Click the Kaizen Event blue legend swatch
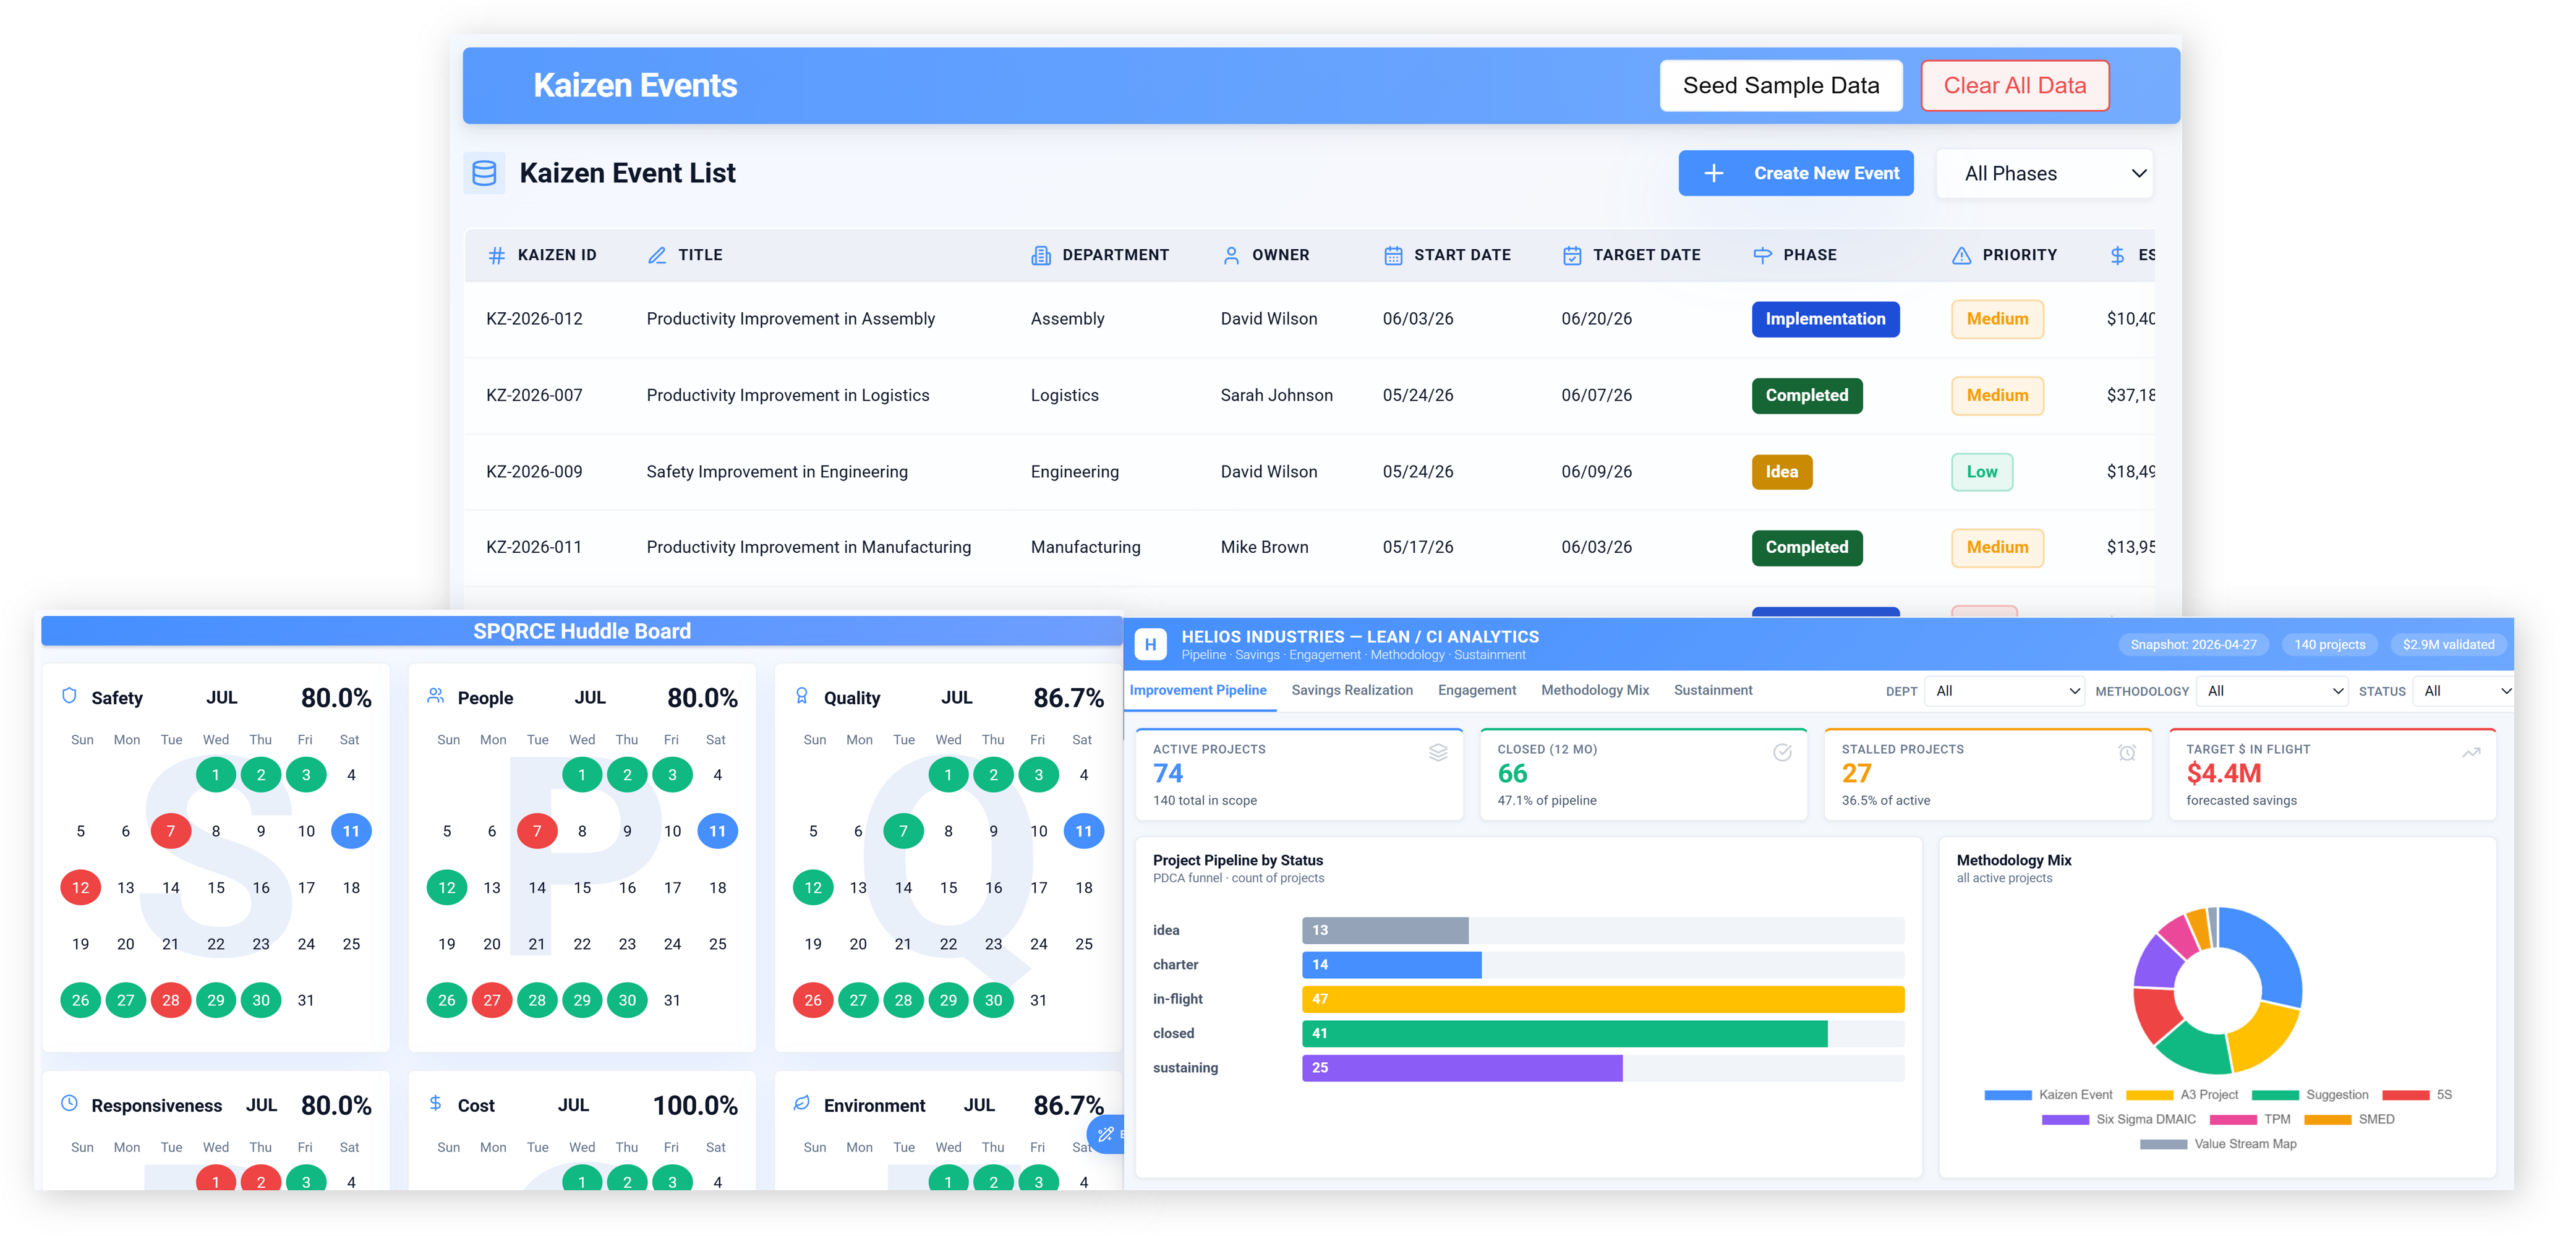 point(2008,1095)
